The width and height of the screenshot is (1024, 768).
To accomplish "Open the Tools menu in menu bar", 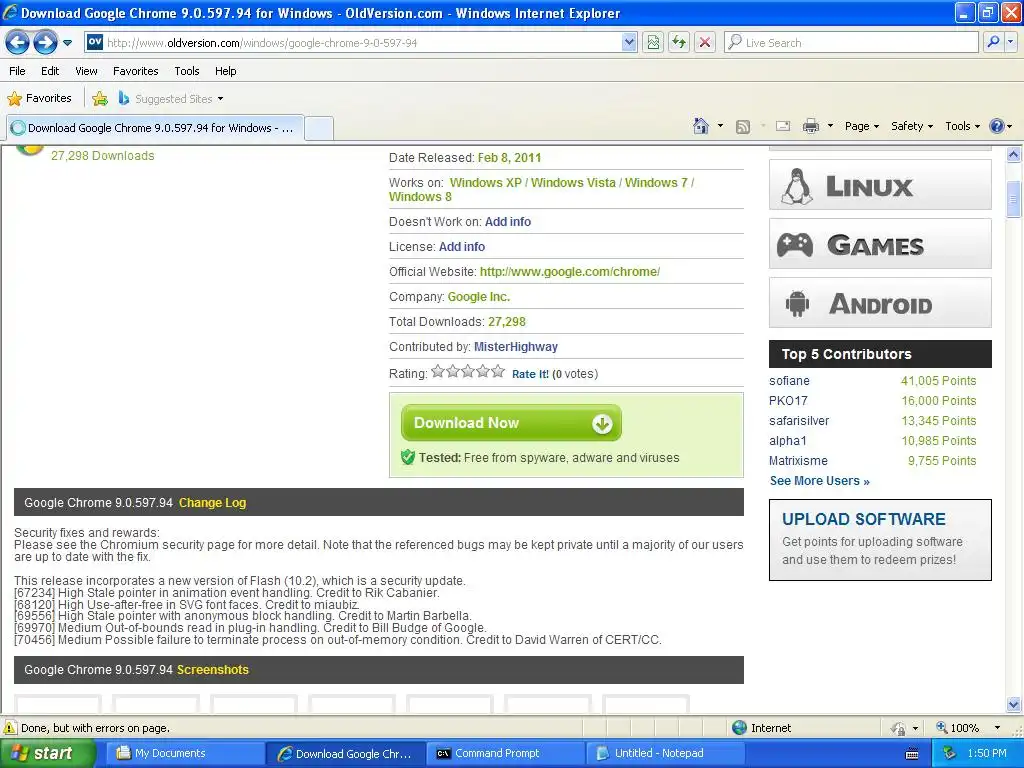I will [187, 71].
